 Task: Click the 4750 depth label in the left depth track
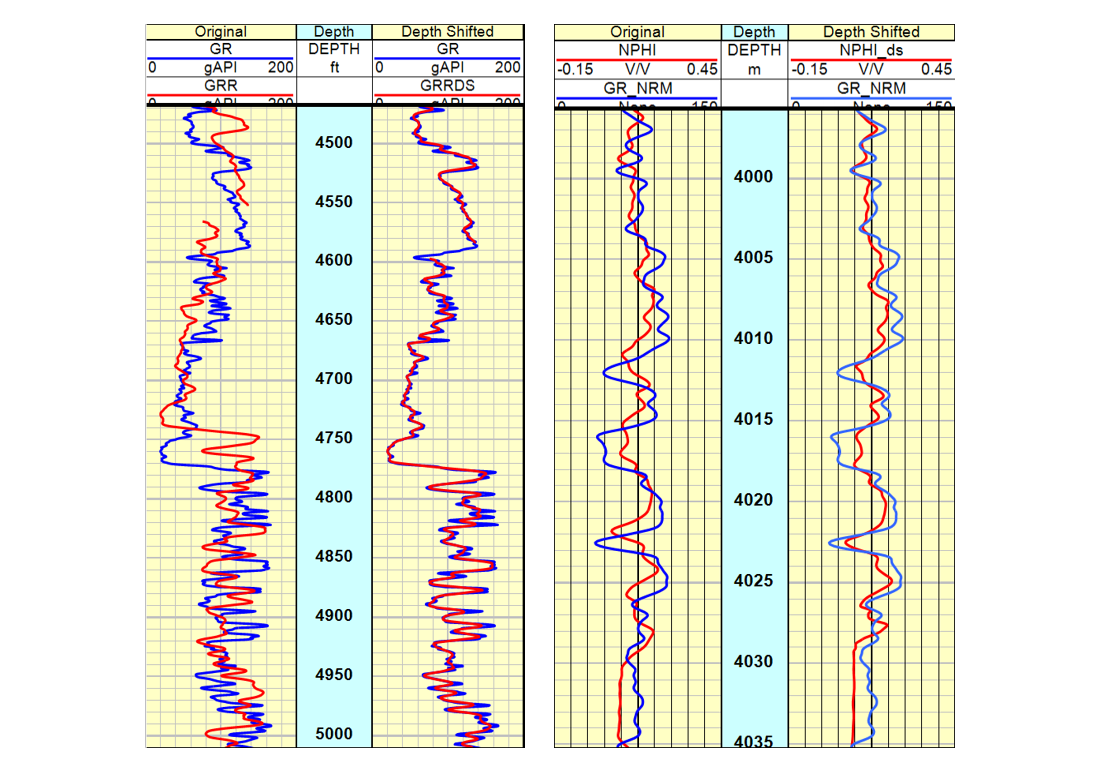333,438
